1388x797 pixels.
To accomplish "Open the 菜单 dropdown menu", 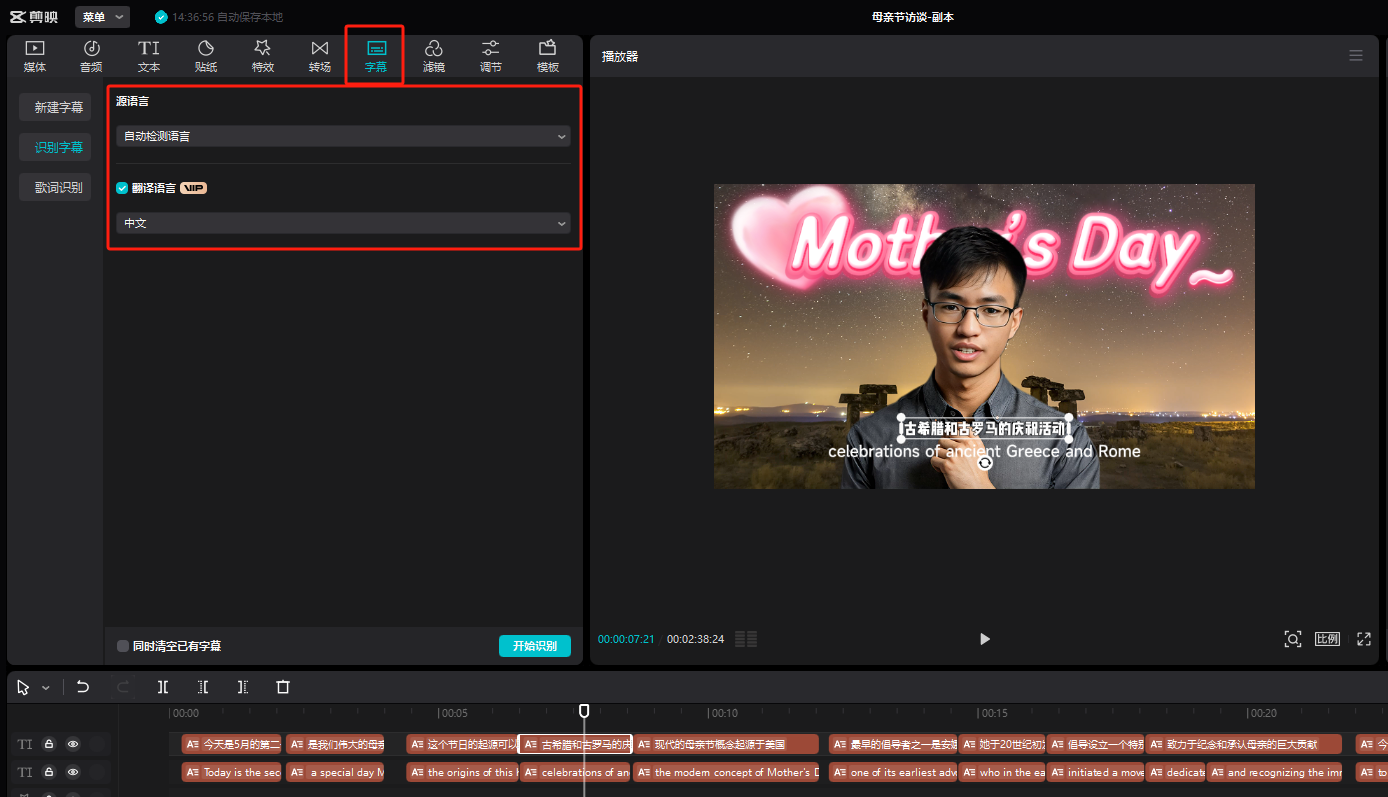I will (102, 17).
